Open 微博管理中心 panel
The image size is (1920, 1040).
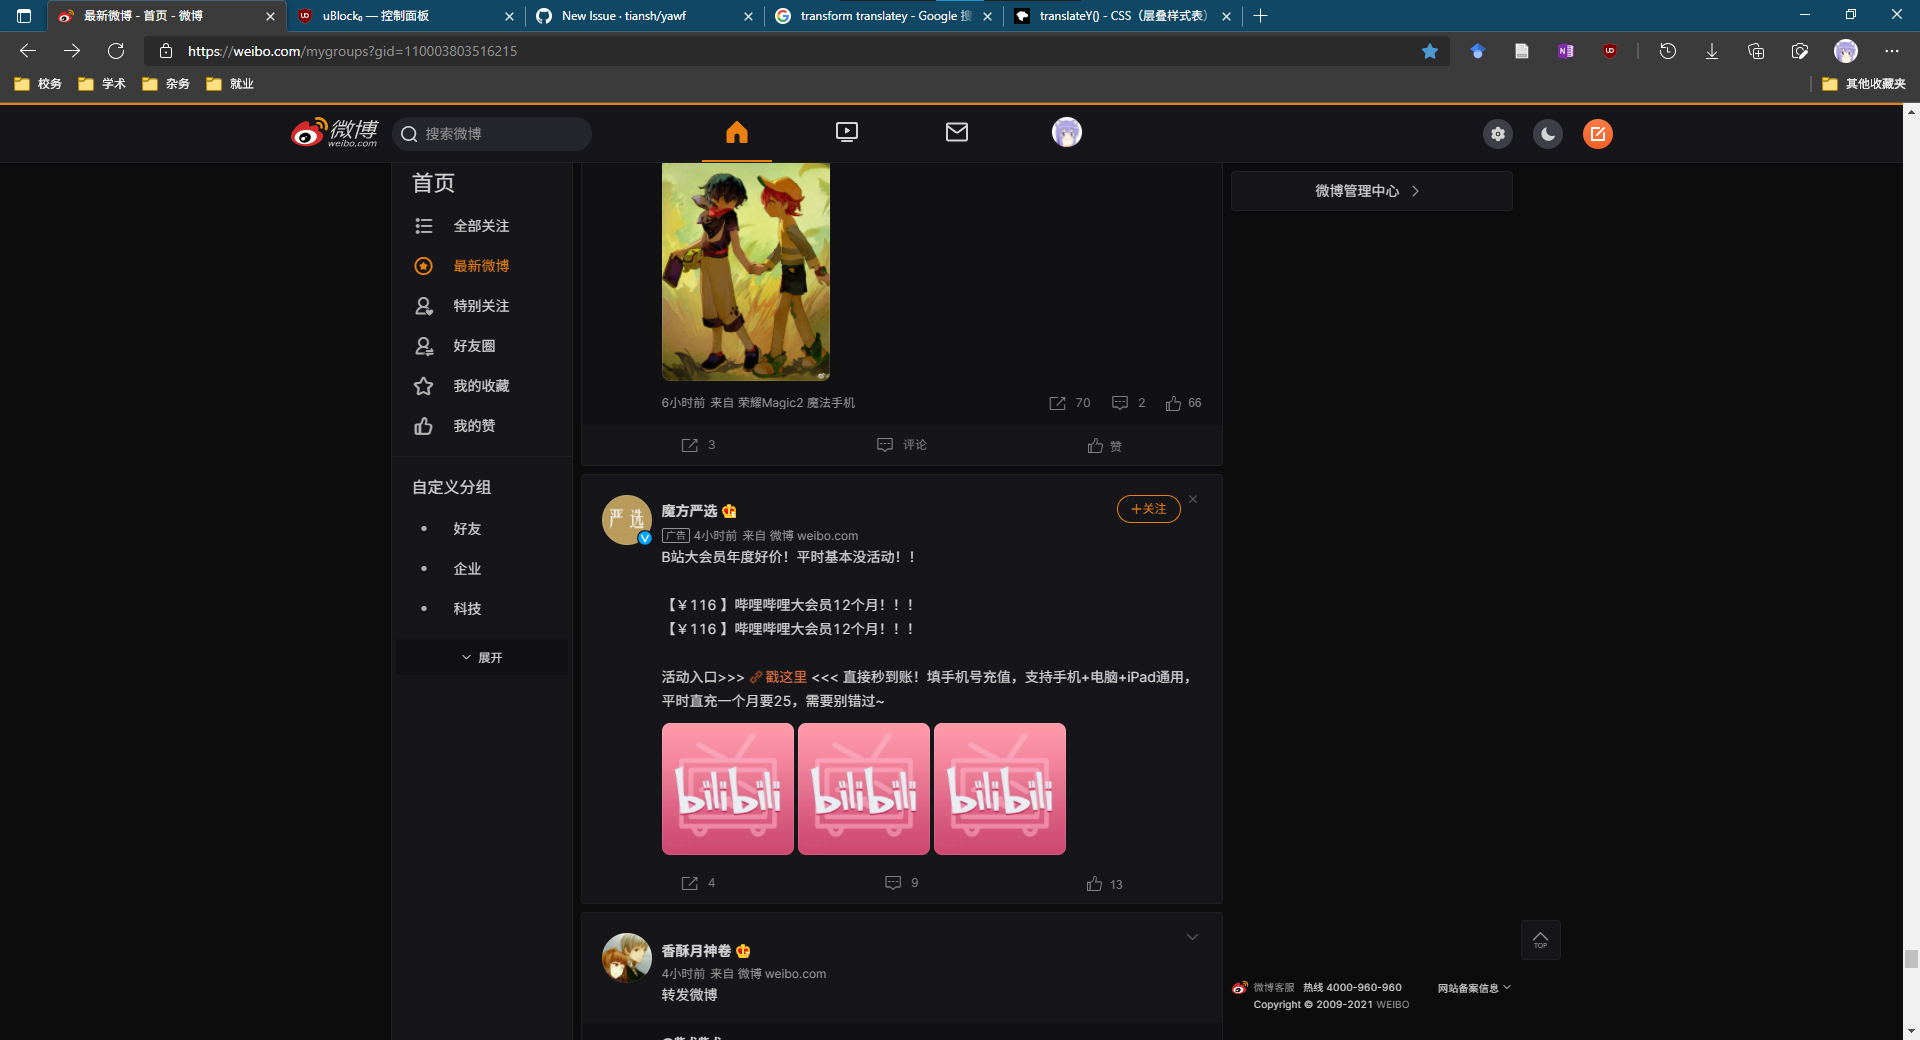click(x=1372, y=191)
